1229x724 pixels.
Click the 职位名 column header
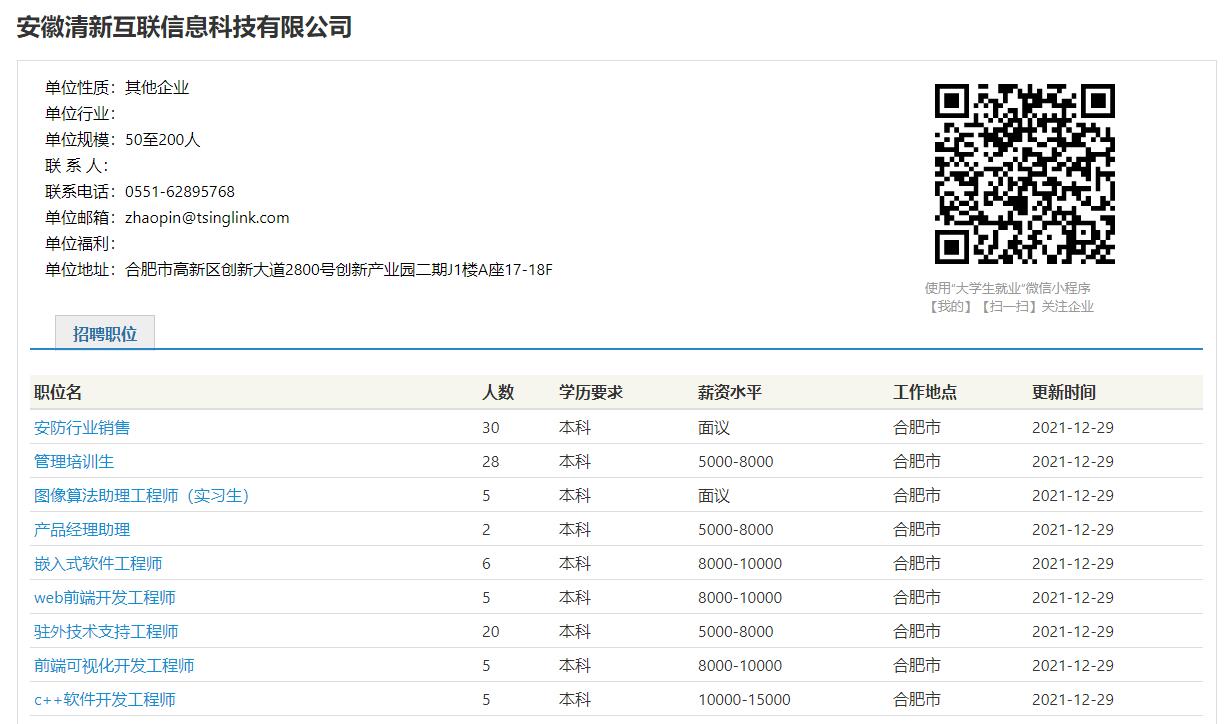click(x=58, y=393)
